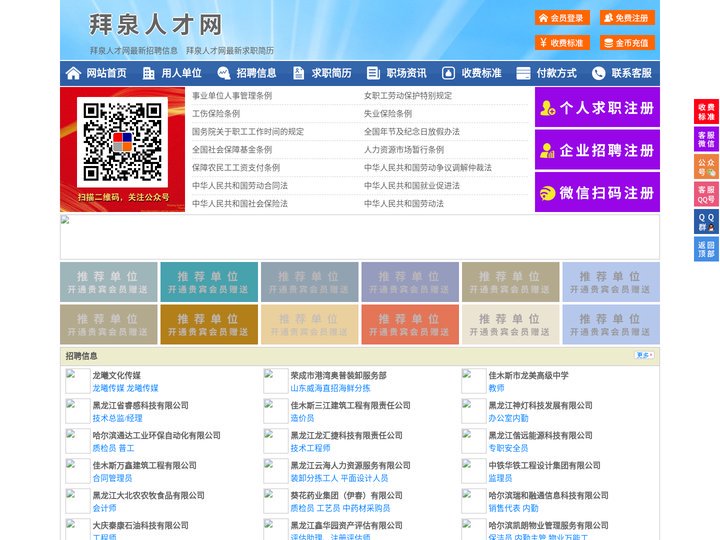Open company 黑龙江云海人力资源服务有限公司
720x540 pixels.
coord(350,465)
